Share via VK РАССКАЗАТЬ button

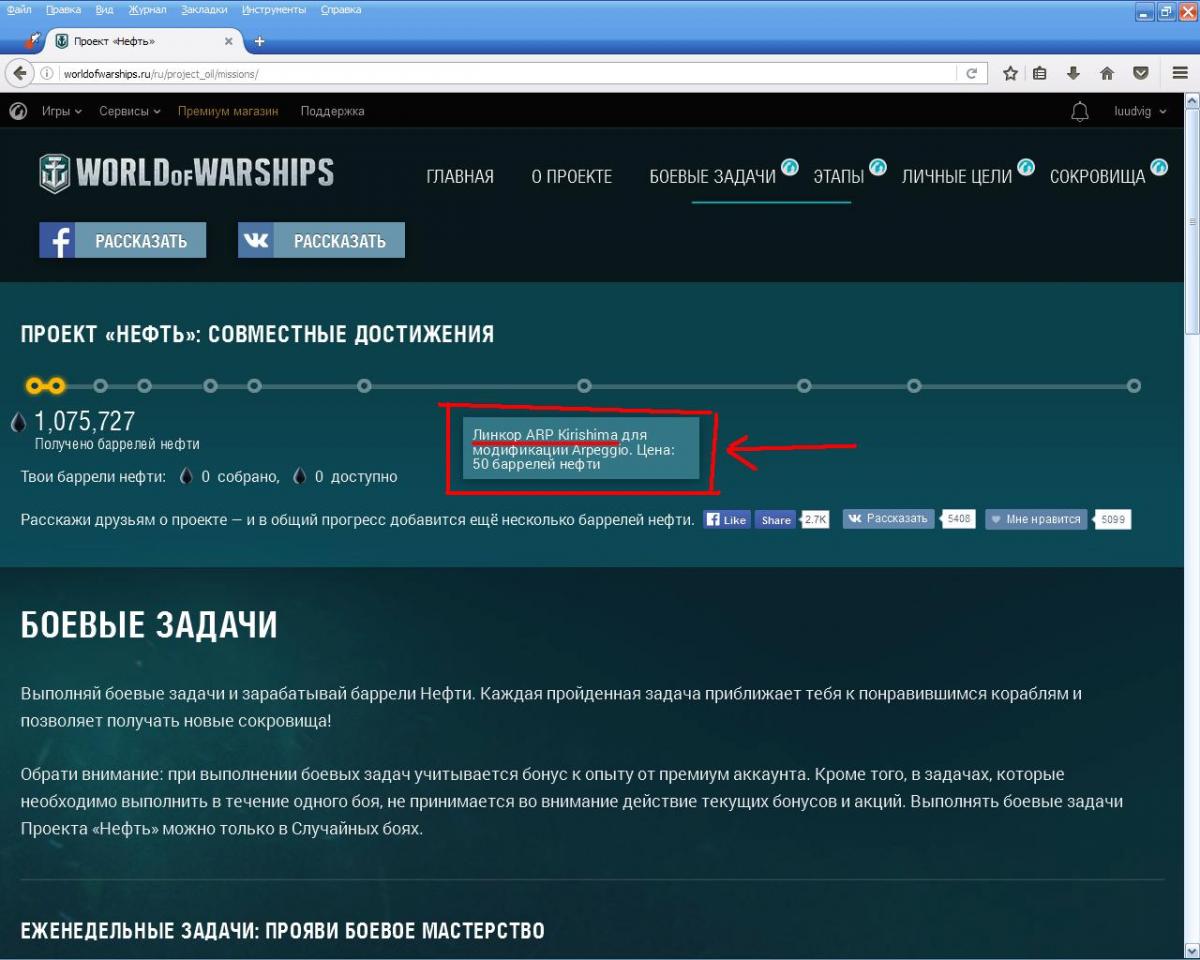point(321,240)
